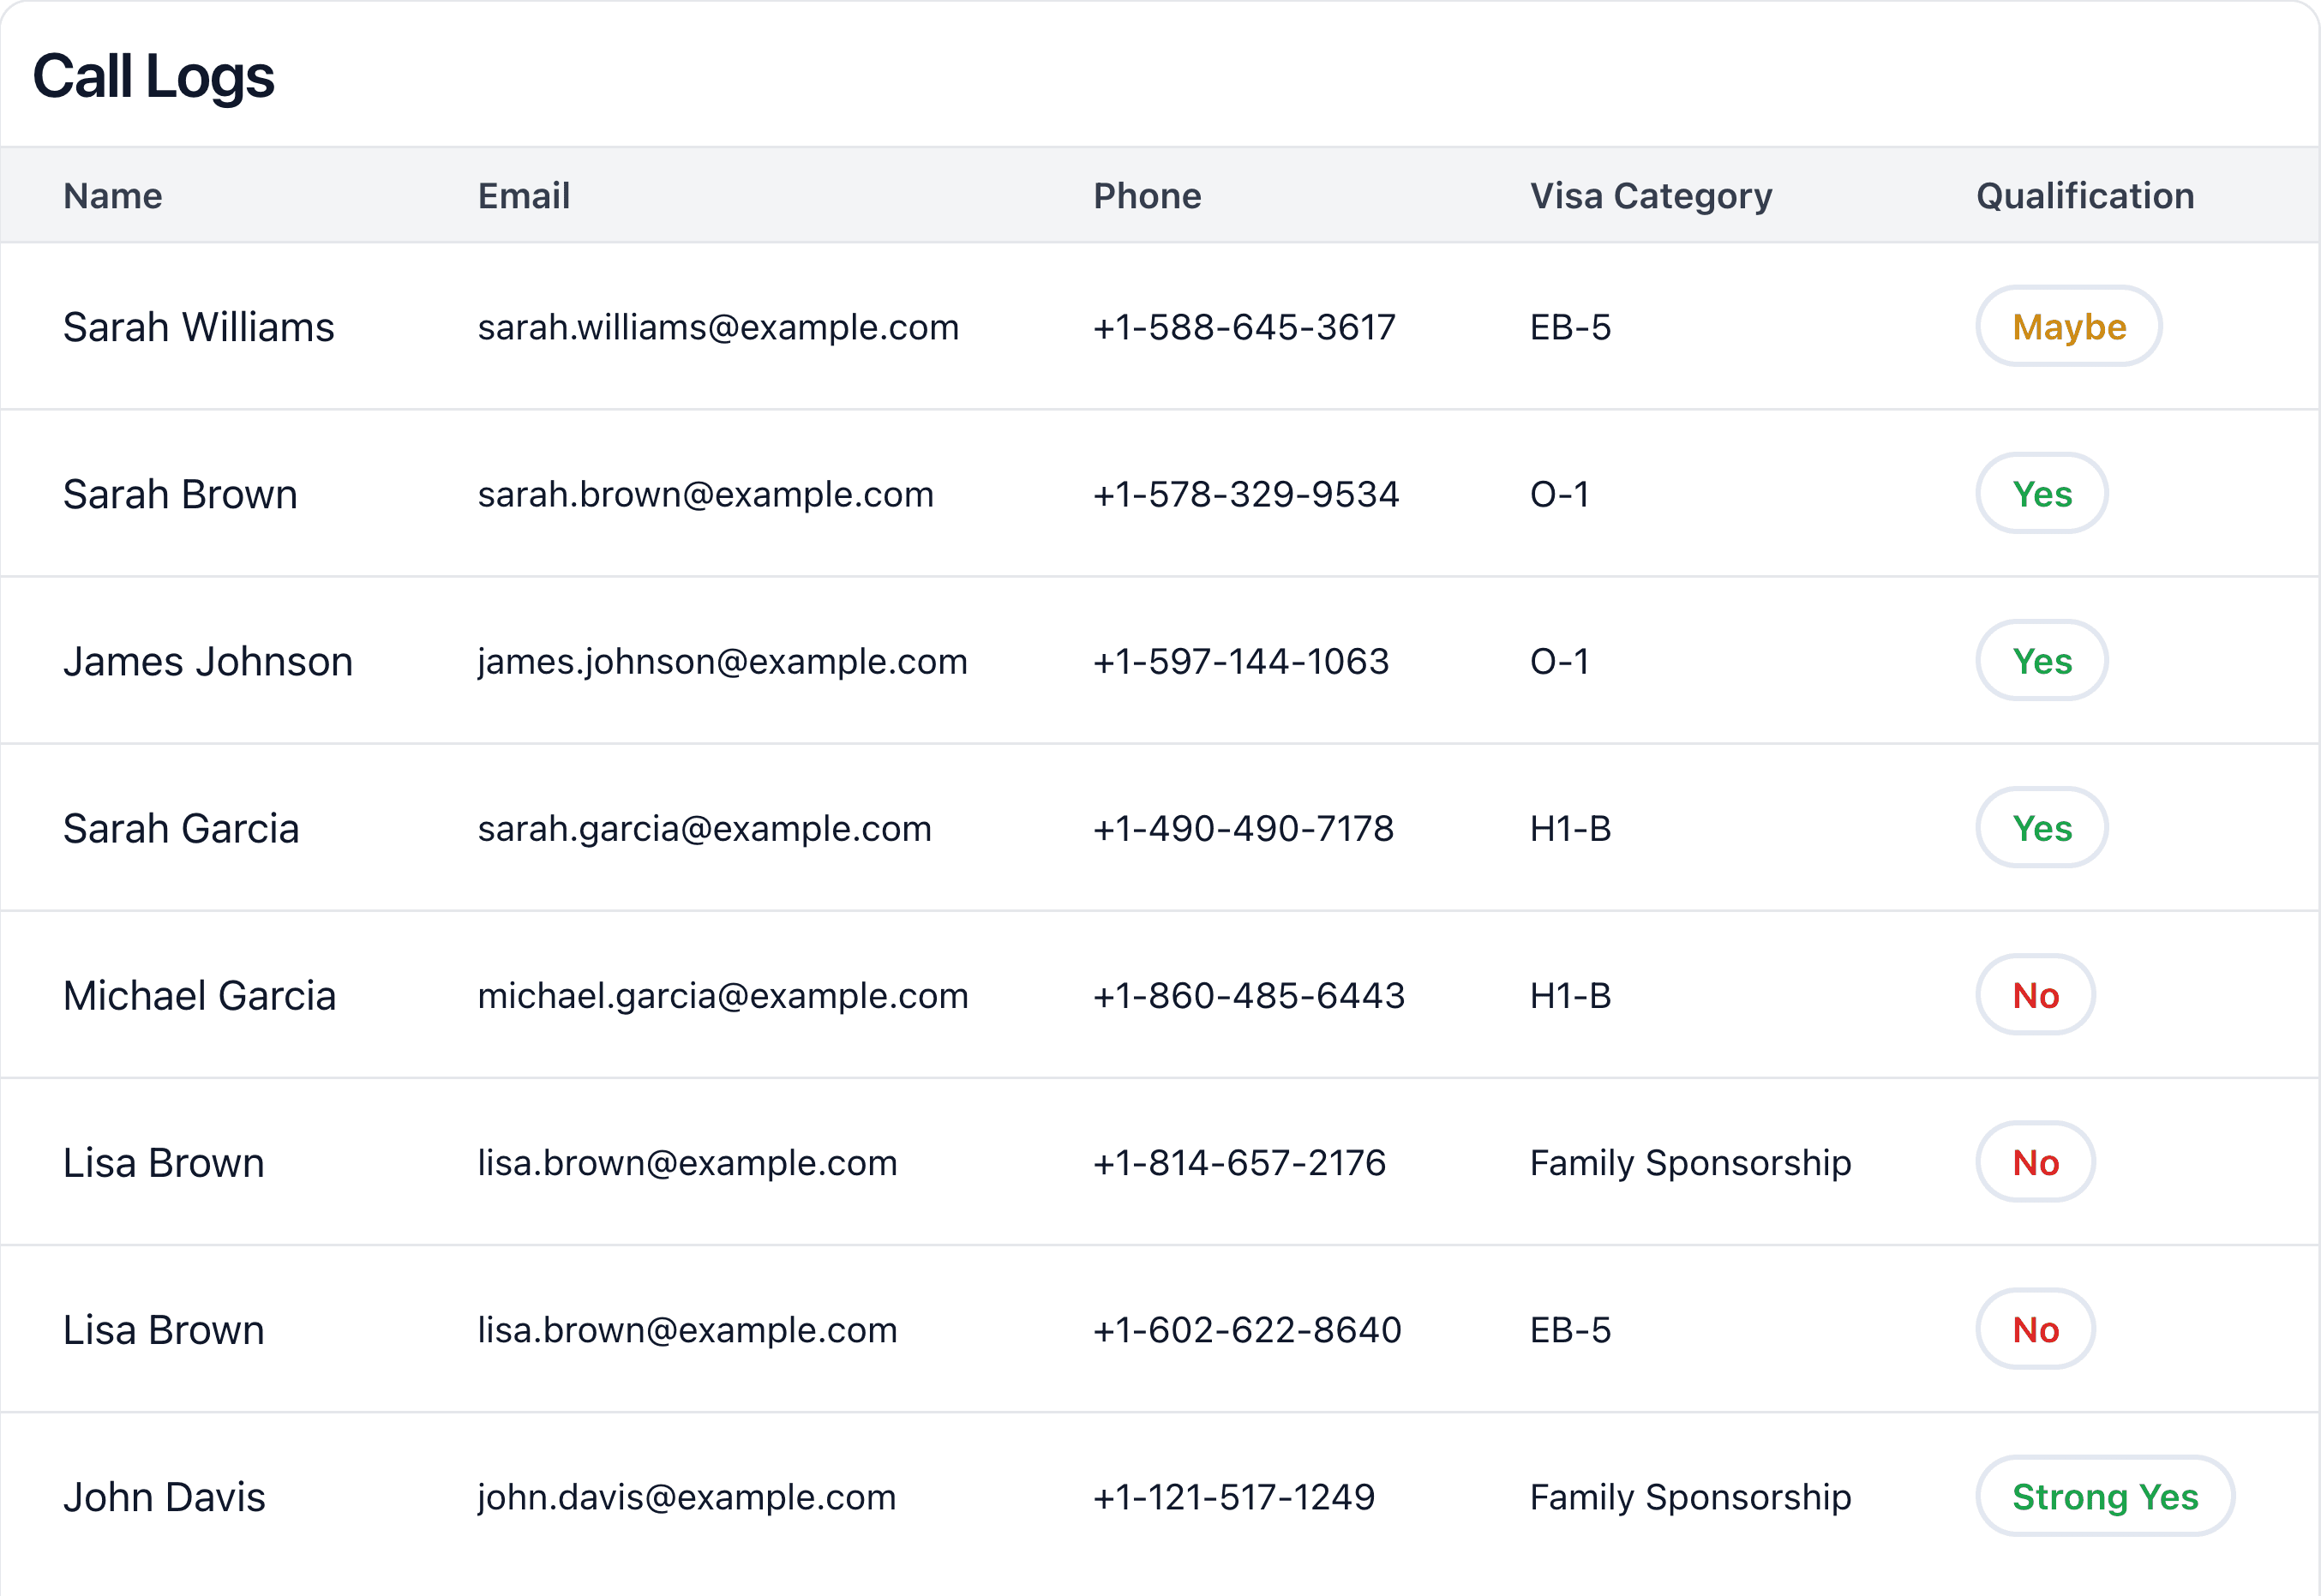Screen dimensions: 2321x1596
Task: Select the John Davis name cell
Action: coord(164,1497)
